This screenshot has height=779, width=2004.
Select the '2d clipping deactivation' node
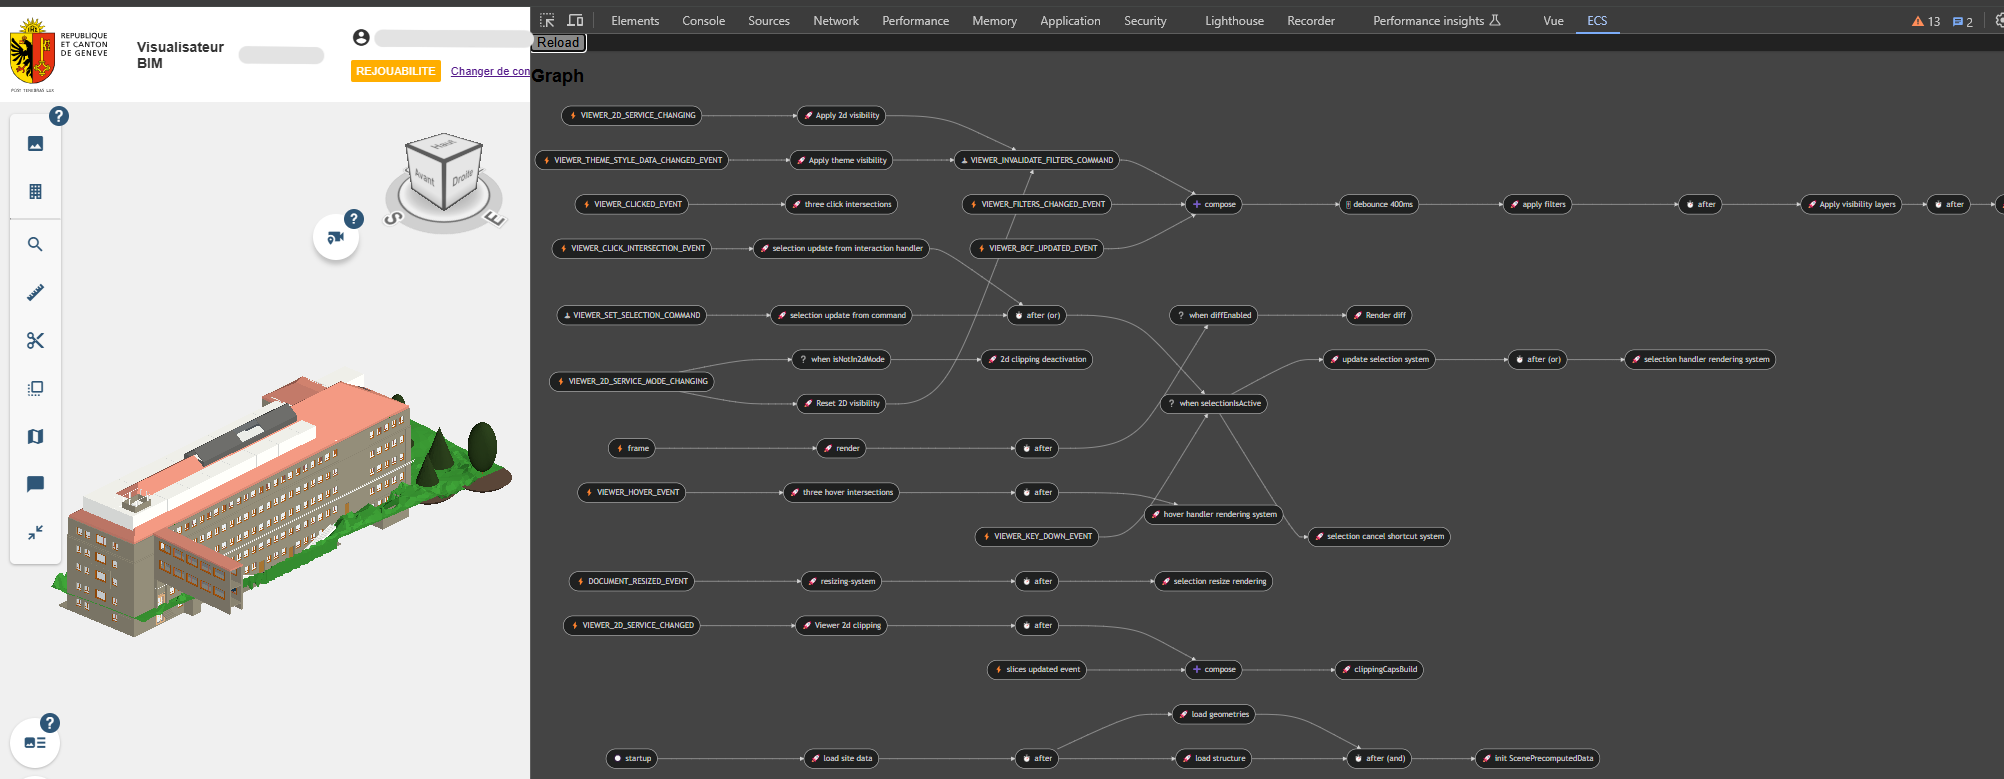tap(1037, 359)
